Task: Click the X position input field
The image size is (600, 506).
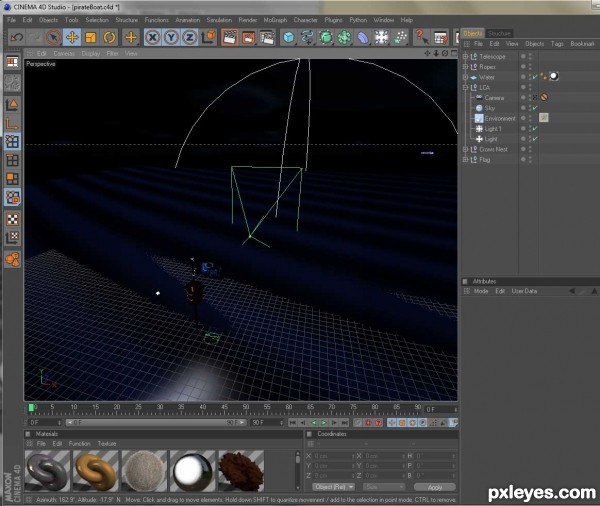Action: point(334,456)
